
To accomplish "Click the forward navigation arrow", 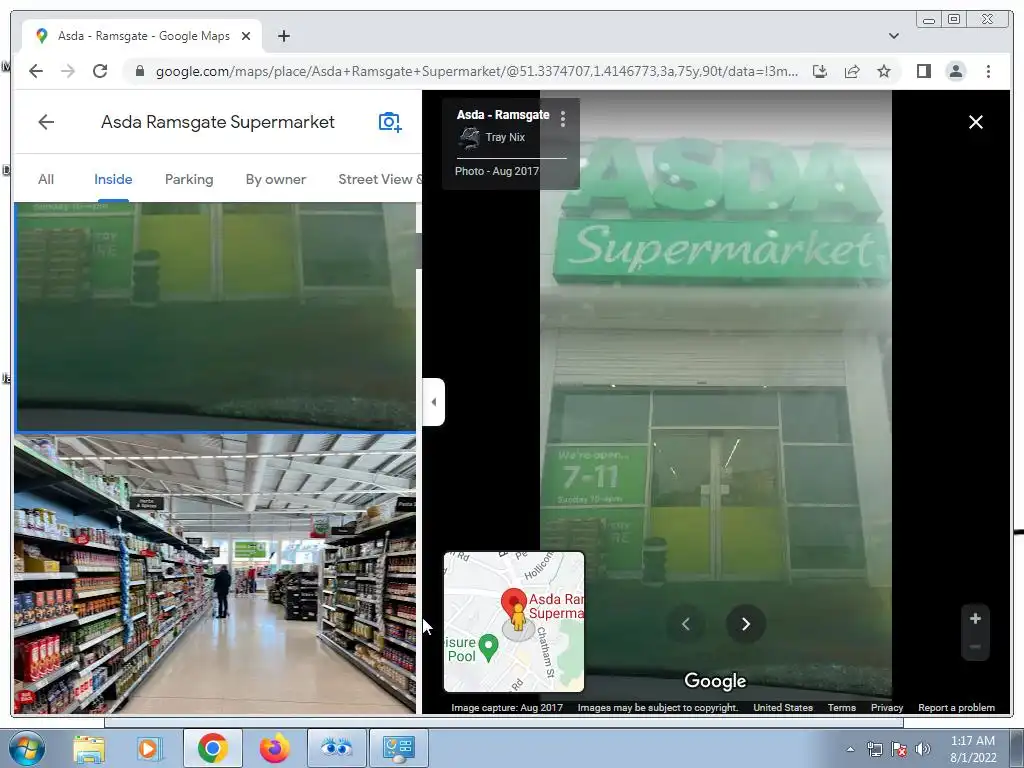I will click(68, 71).
